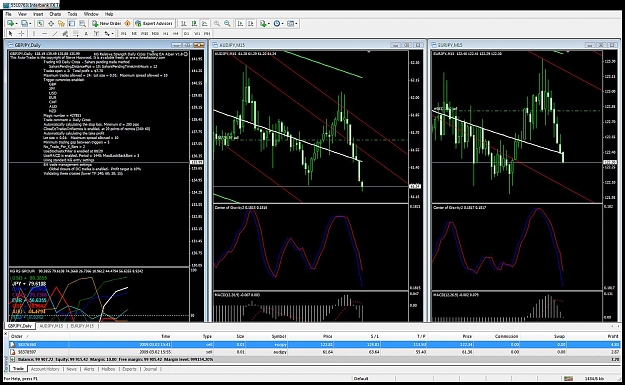Select the text 'A' drawing tool
This screenshot has width=625, height=385.
coord(86,33)
